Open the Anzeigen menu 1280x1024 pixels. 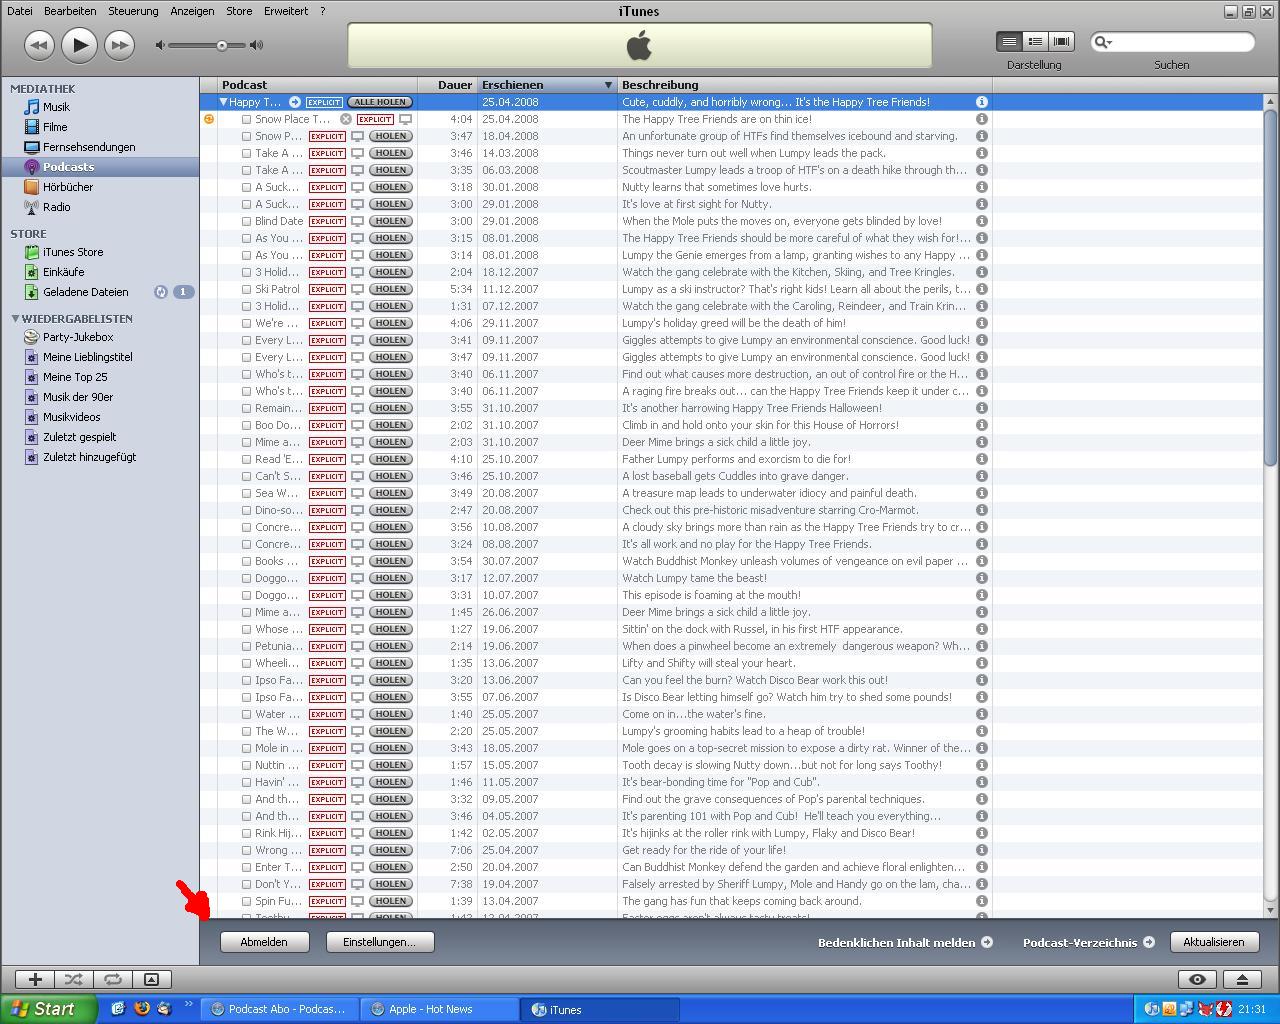tap(192, 11)
